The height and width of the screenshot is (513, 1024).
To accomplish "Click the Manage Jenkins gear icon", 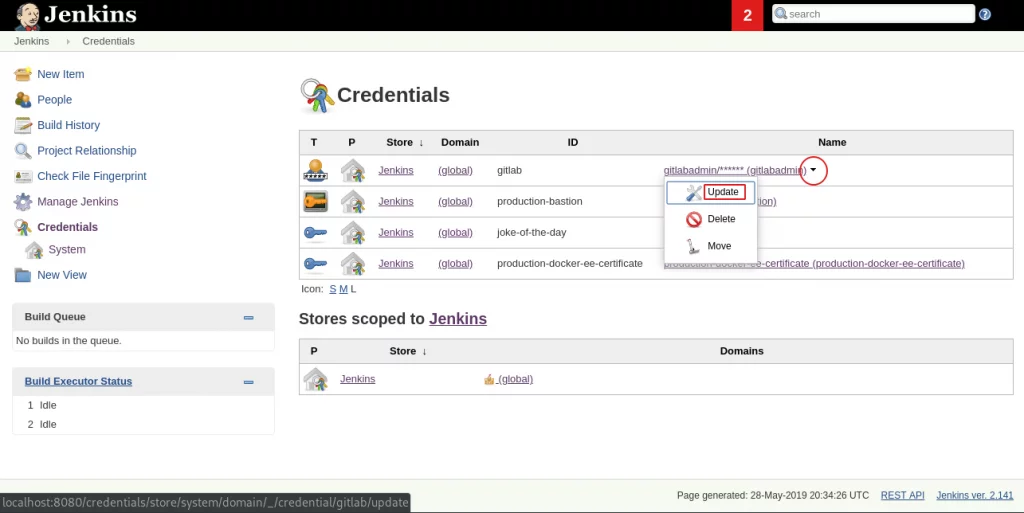I will [23, 202].
